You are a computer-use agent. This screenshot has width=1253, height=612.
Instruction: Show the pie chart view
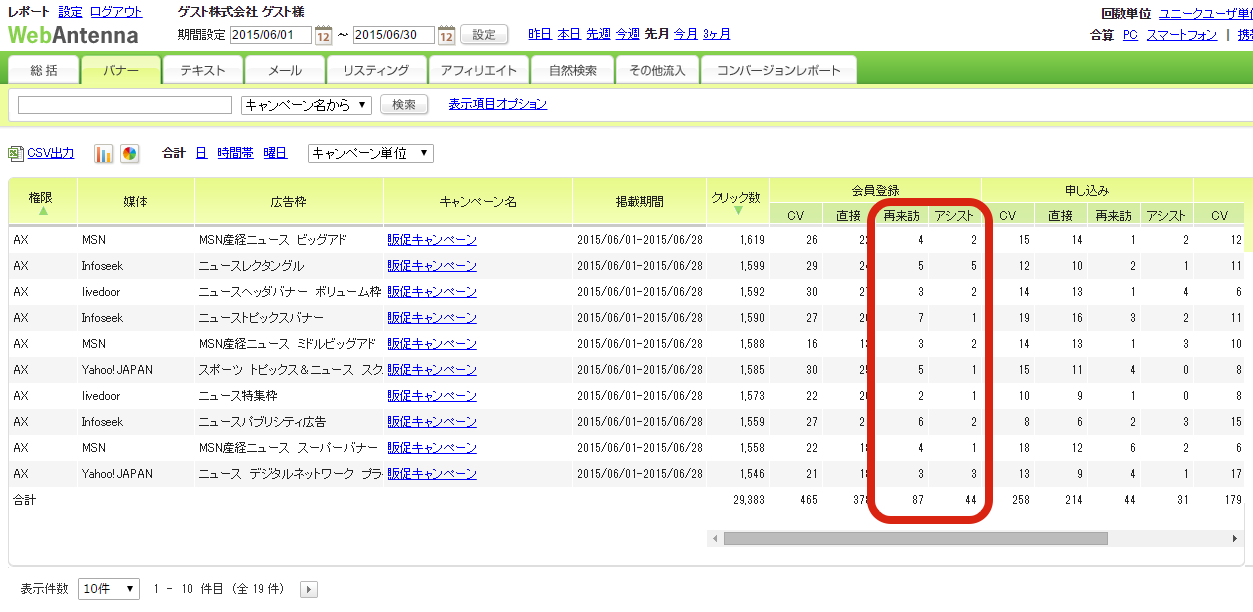129,154
